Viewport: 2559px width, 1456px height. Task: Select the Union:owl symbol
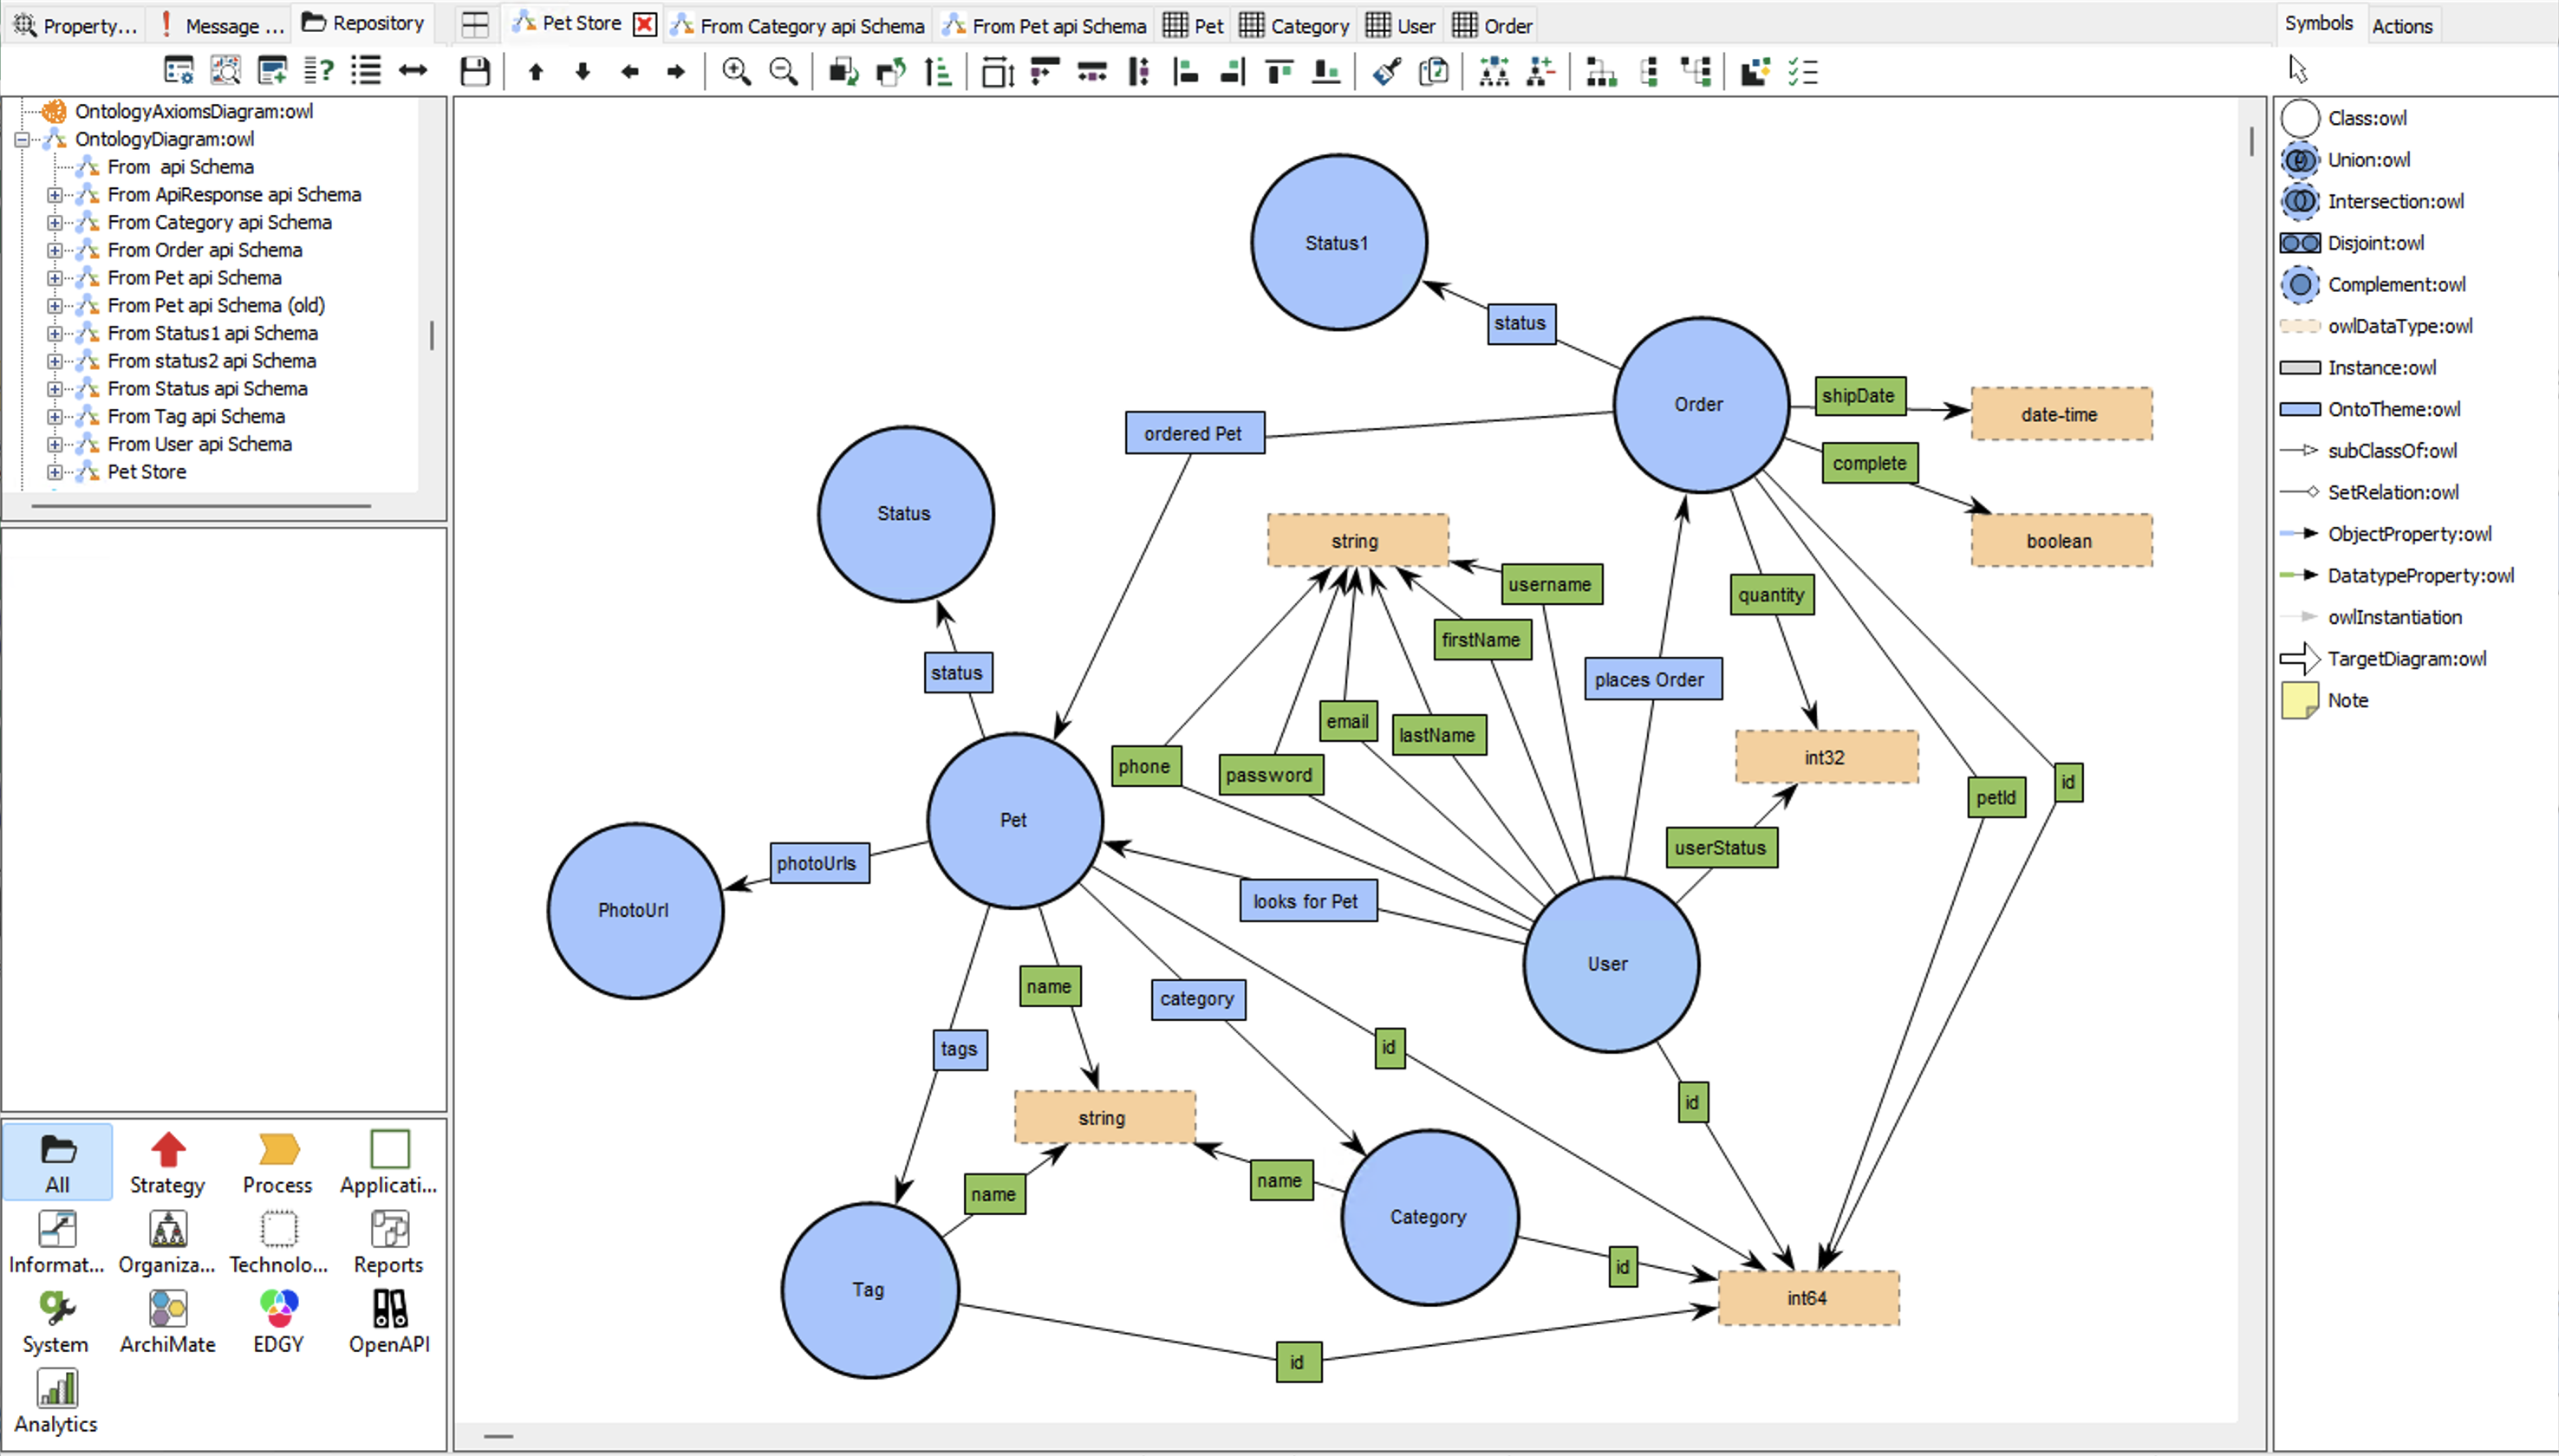click(x=2346, y=160)
